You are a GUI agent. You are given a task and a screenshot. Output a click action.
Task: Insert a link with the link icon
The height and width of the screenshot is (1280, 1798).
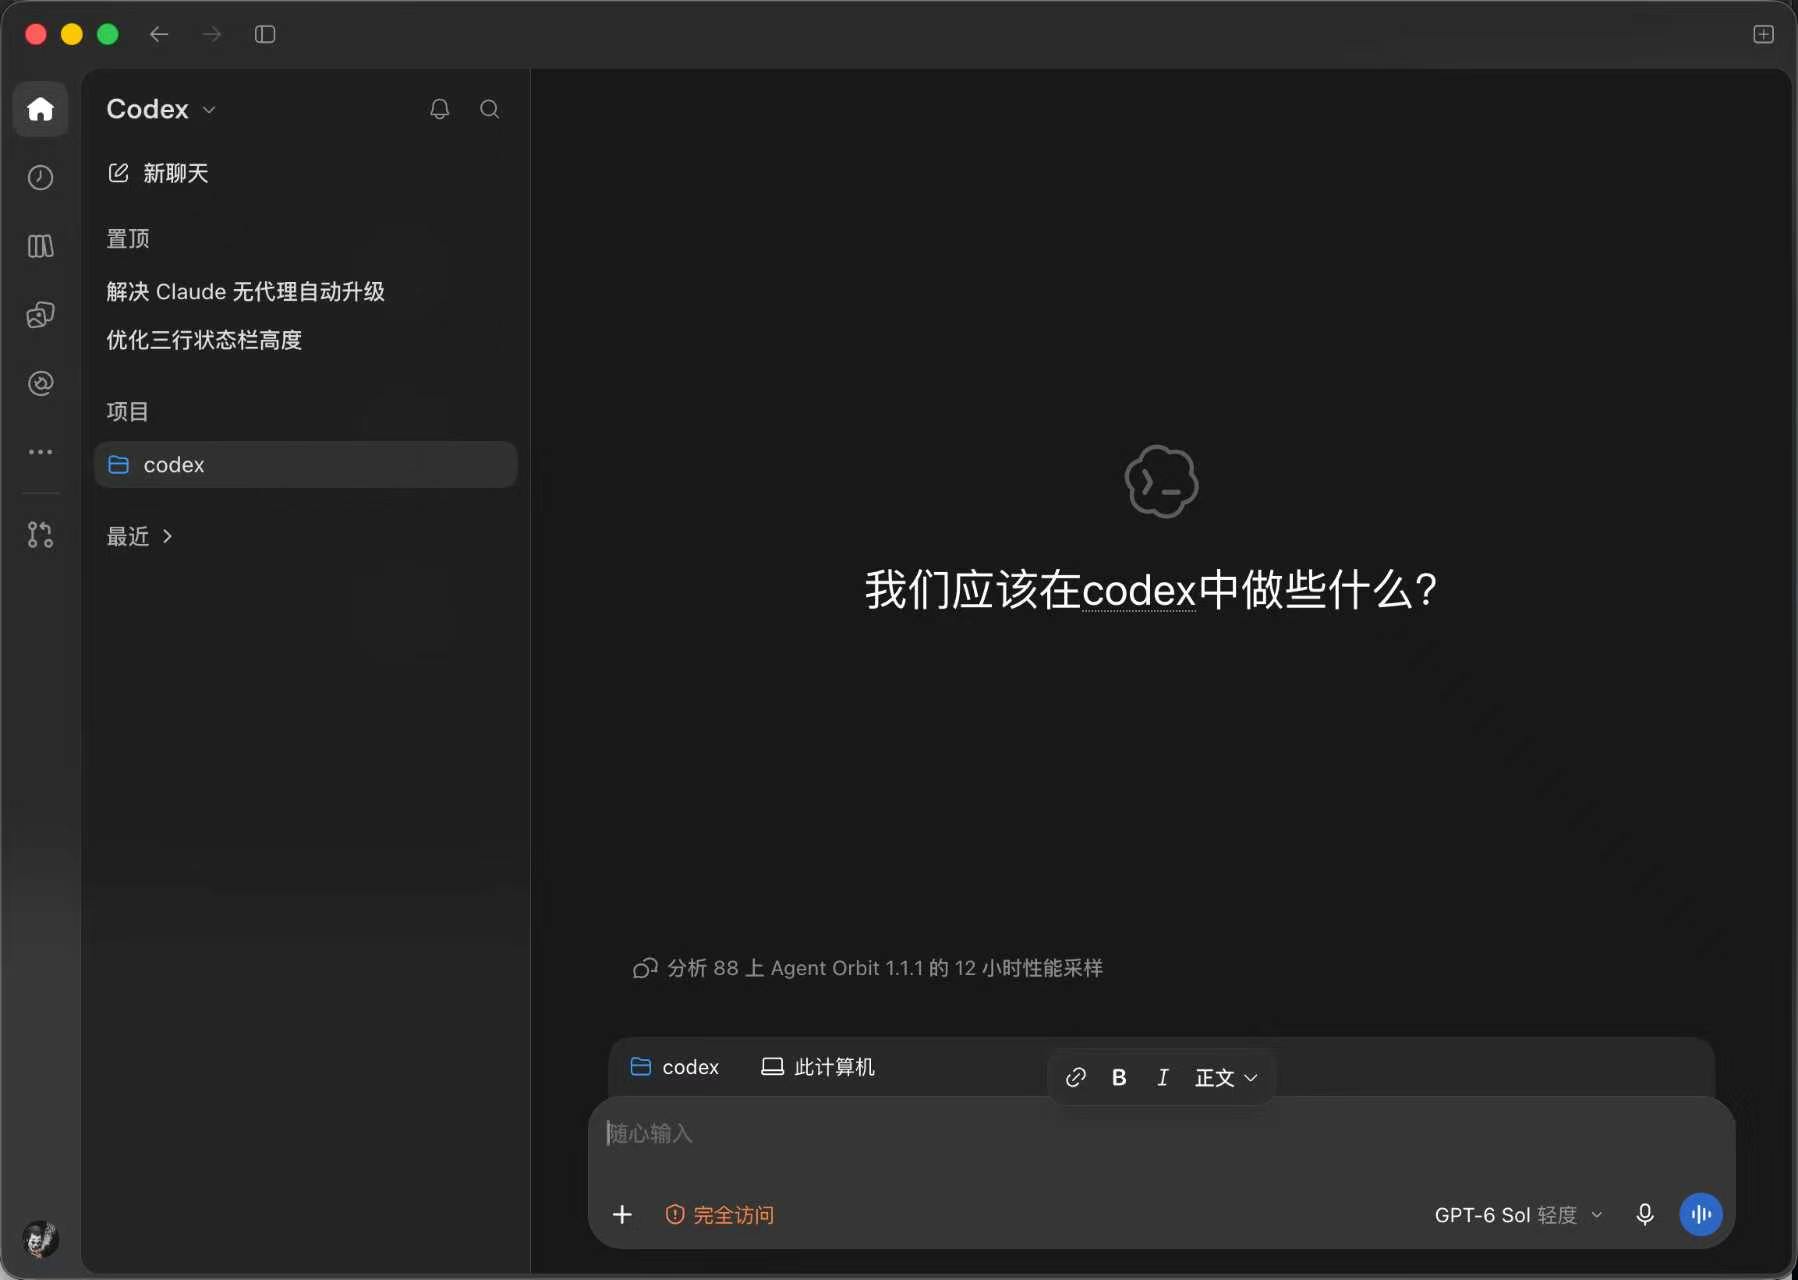[1076, 1077]
